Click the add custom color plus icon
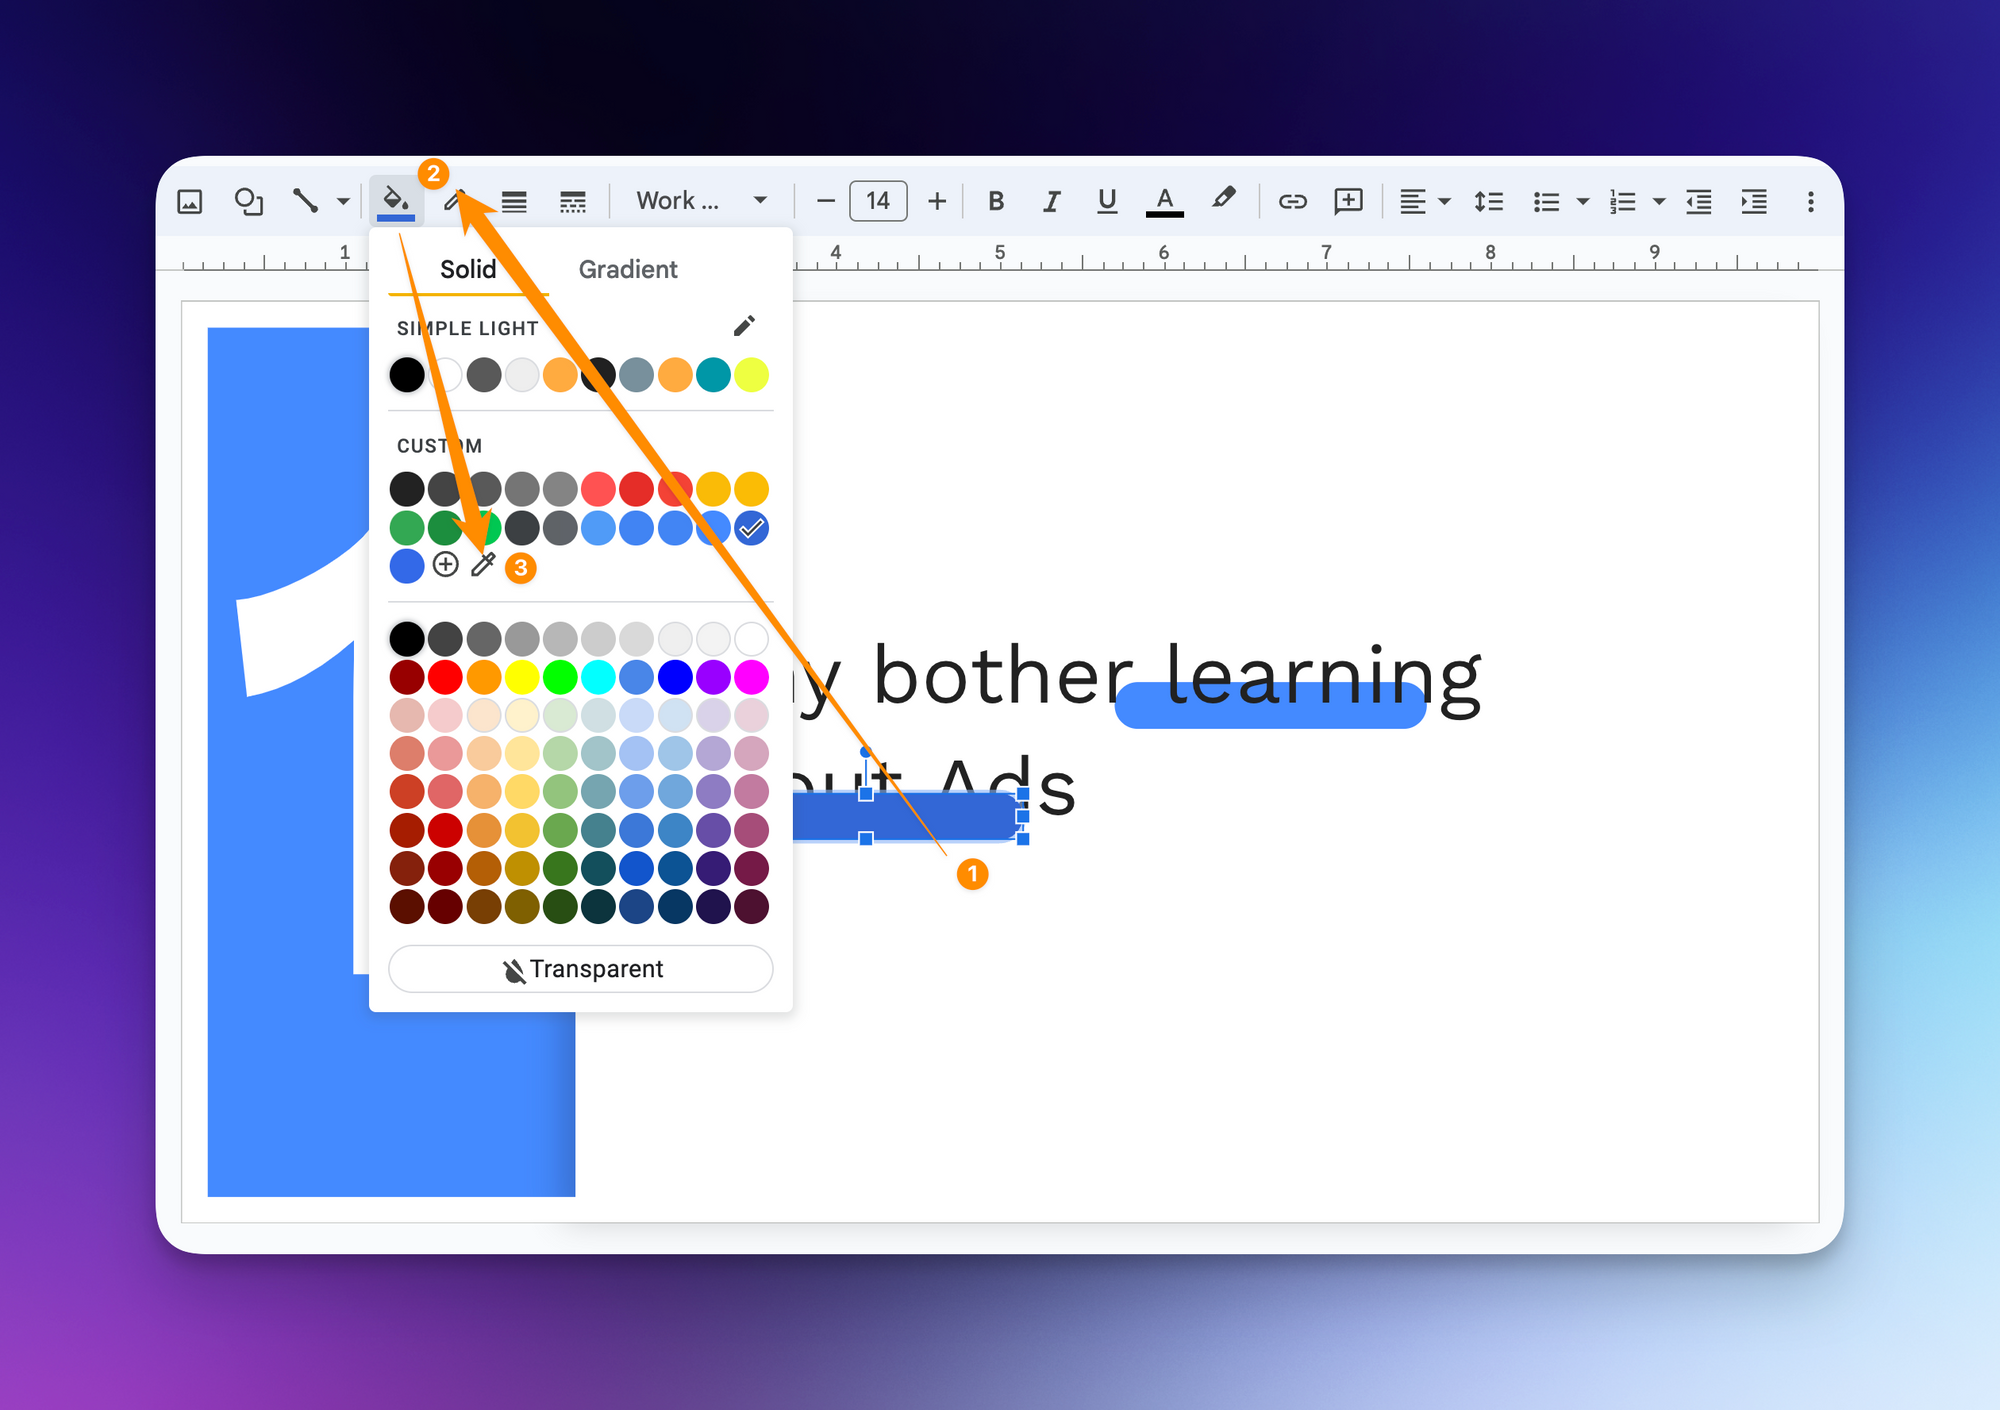 445,565
